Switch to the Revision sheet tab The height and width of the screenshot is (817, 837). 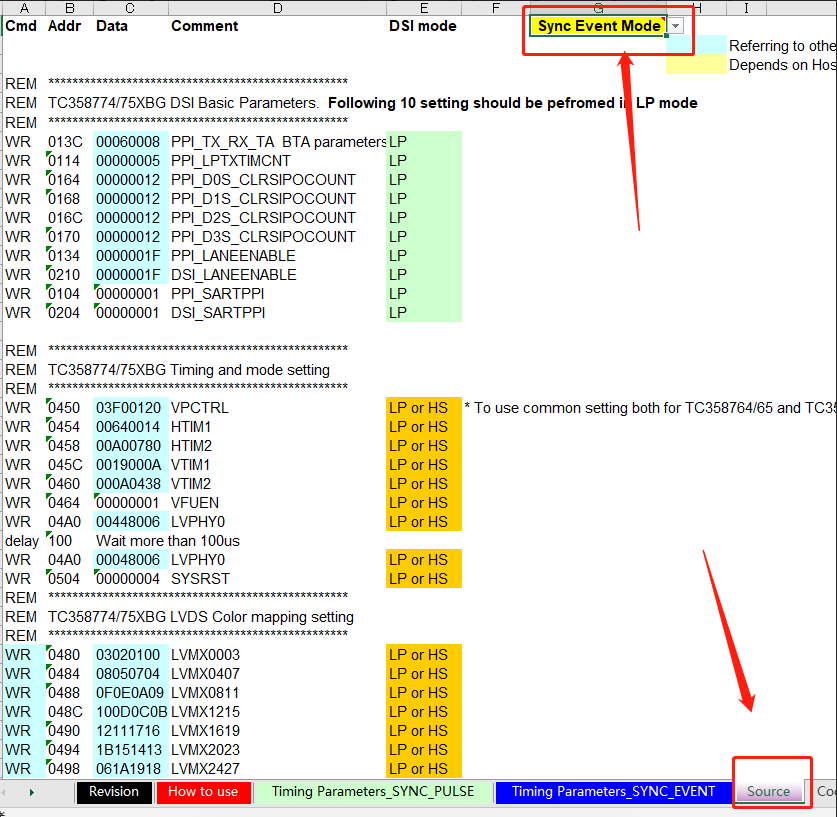[x=113, y=791]
